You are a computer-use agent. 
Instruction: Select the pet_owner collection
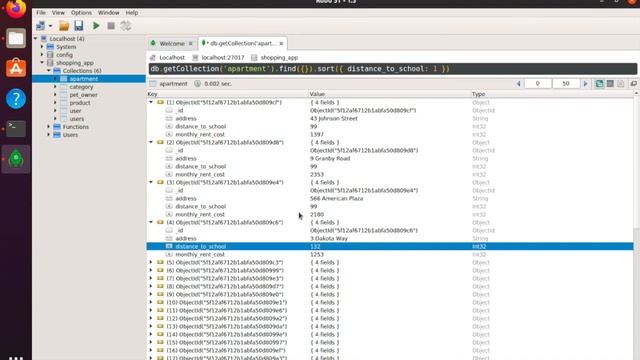click(x=83, y=95)
